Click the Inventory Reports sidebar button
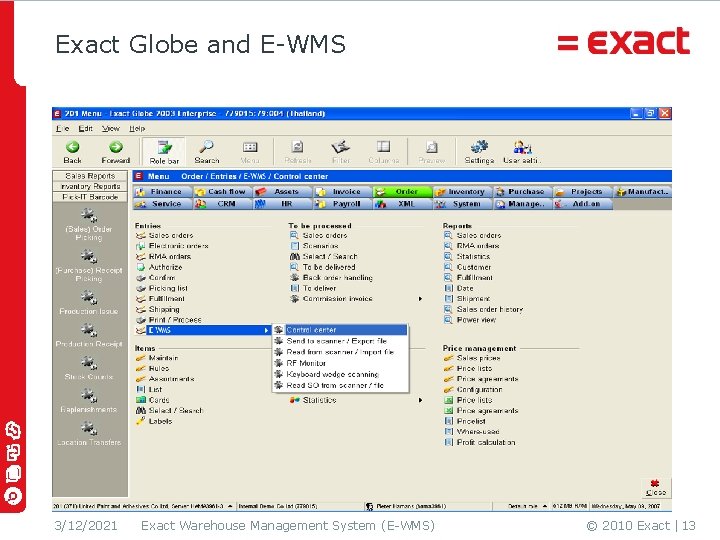This screenshot has height=540, width=720. [x=90, y=186]
